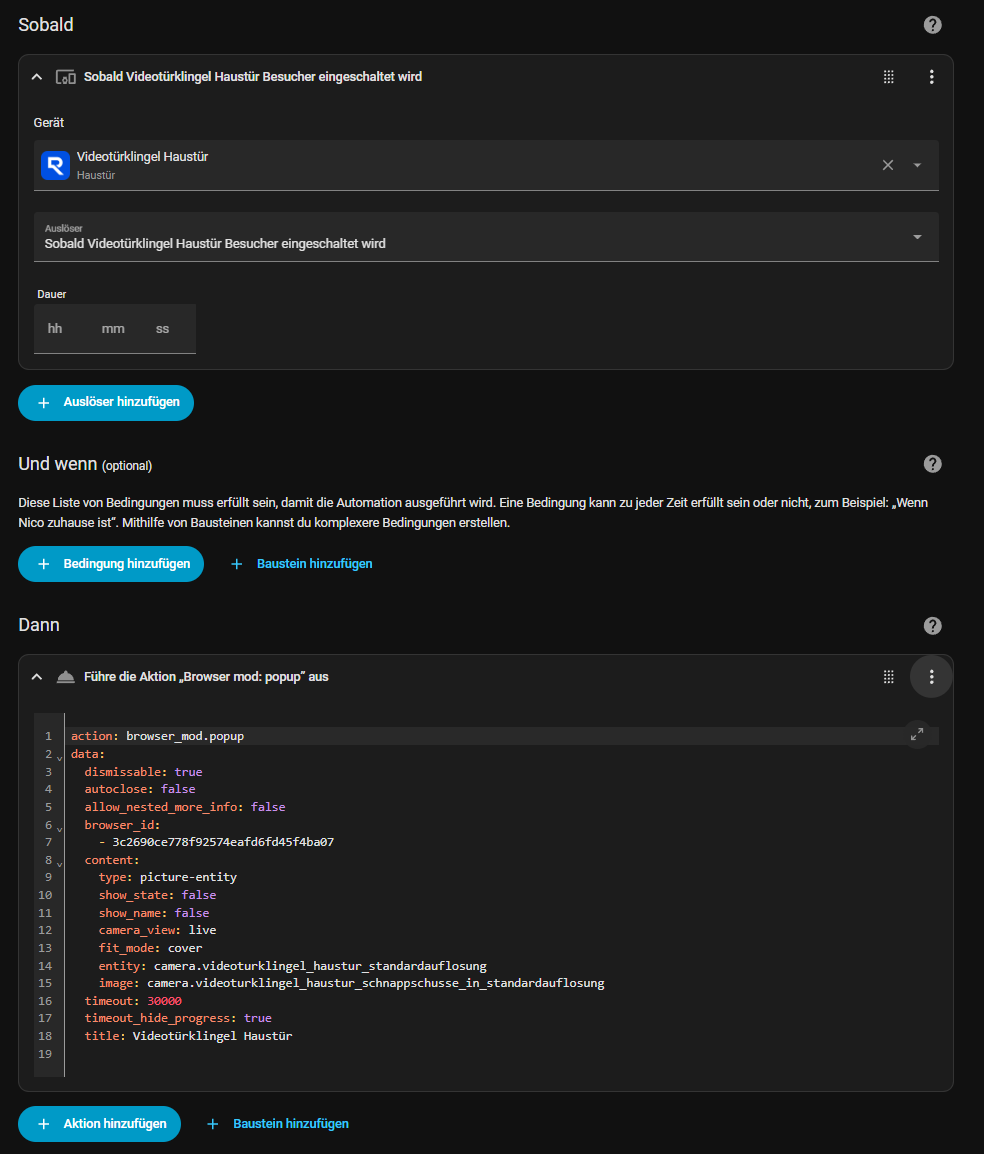Click empty line 19 in the code editor
This screenshot has width=984, height=1154.
(500, 1054)
